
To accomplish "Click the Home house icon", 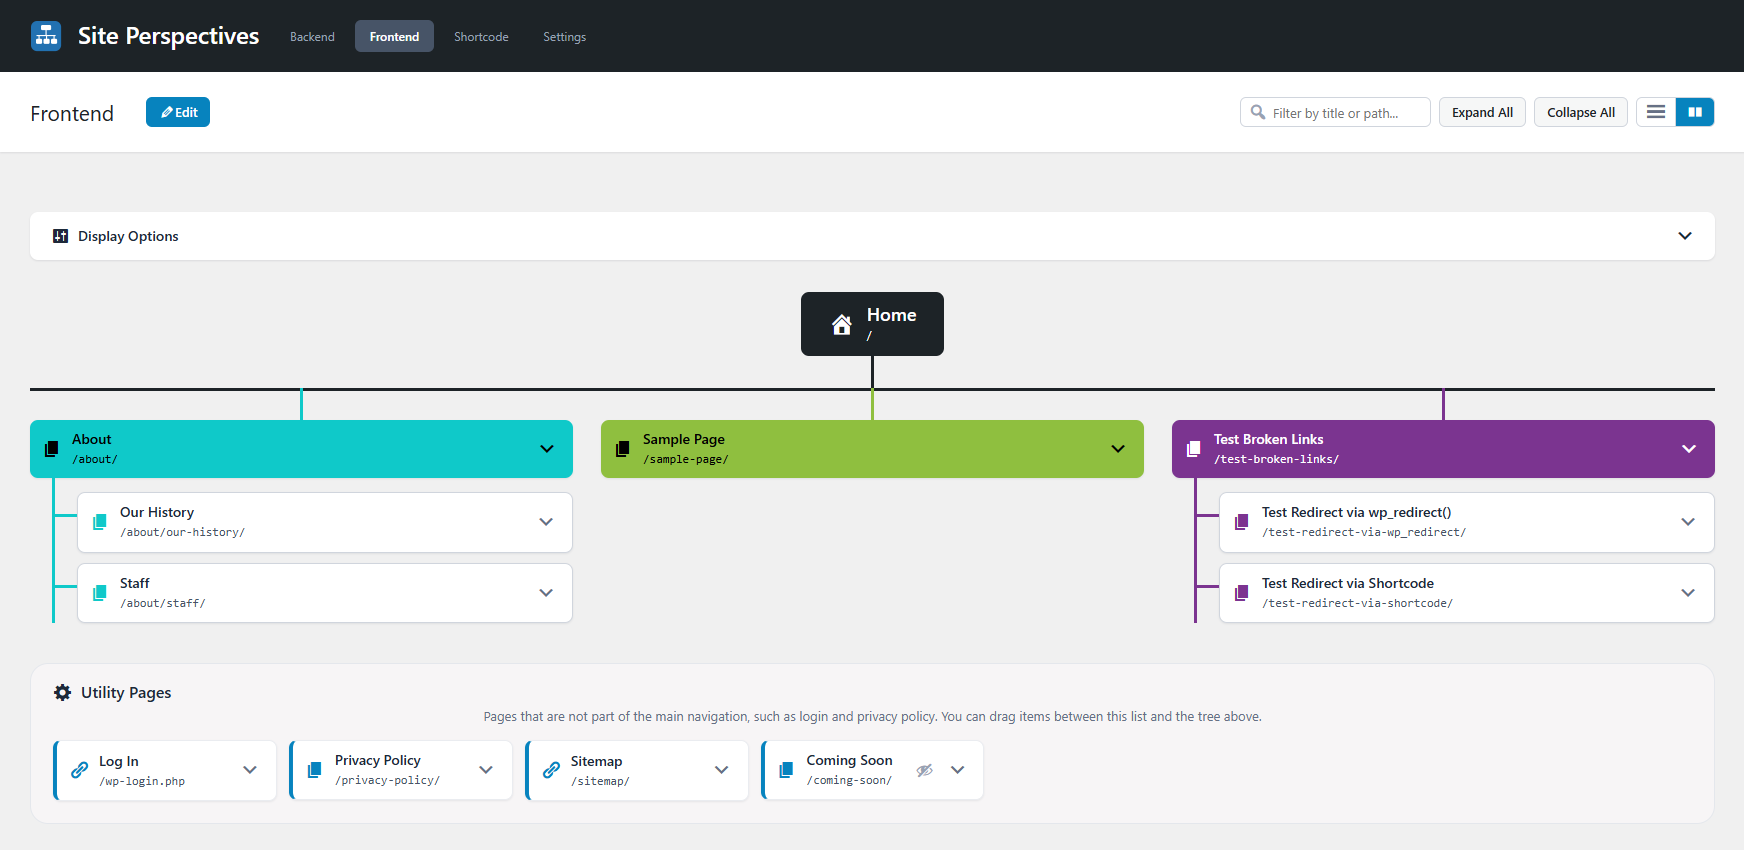I will pos(842,324).
